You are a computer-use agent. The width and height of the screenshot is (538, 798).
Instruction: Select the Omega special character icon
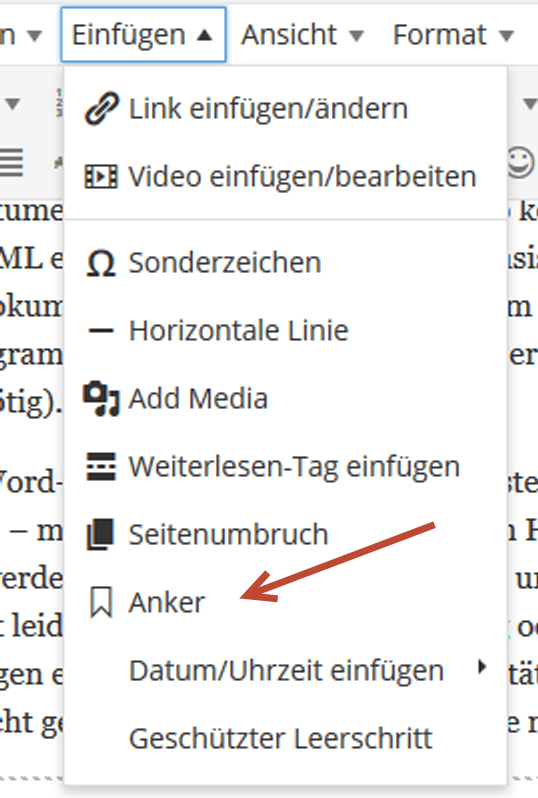[101, 263]
